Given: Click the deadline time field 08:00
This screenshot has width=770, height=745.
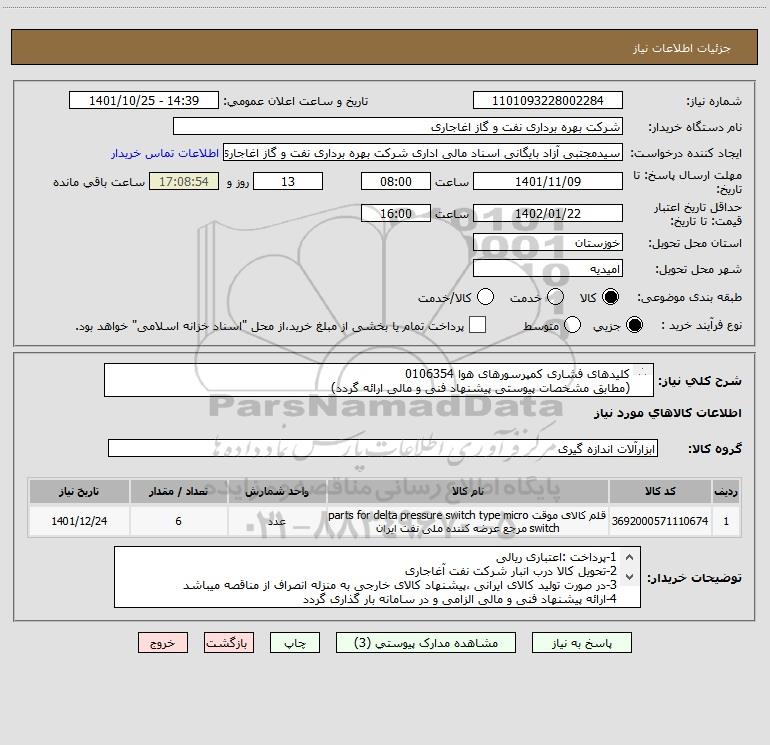Looking at the screenshot, I should point(396,182).
